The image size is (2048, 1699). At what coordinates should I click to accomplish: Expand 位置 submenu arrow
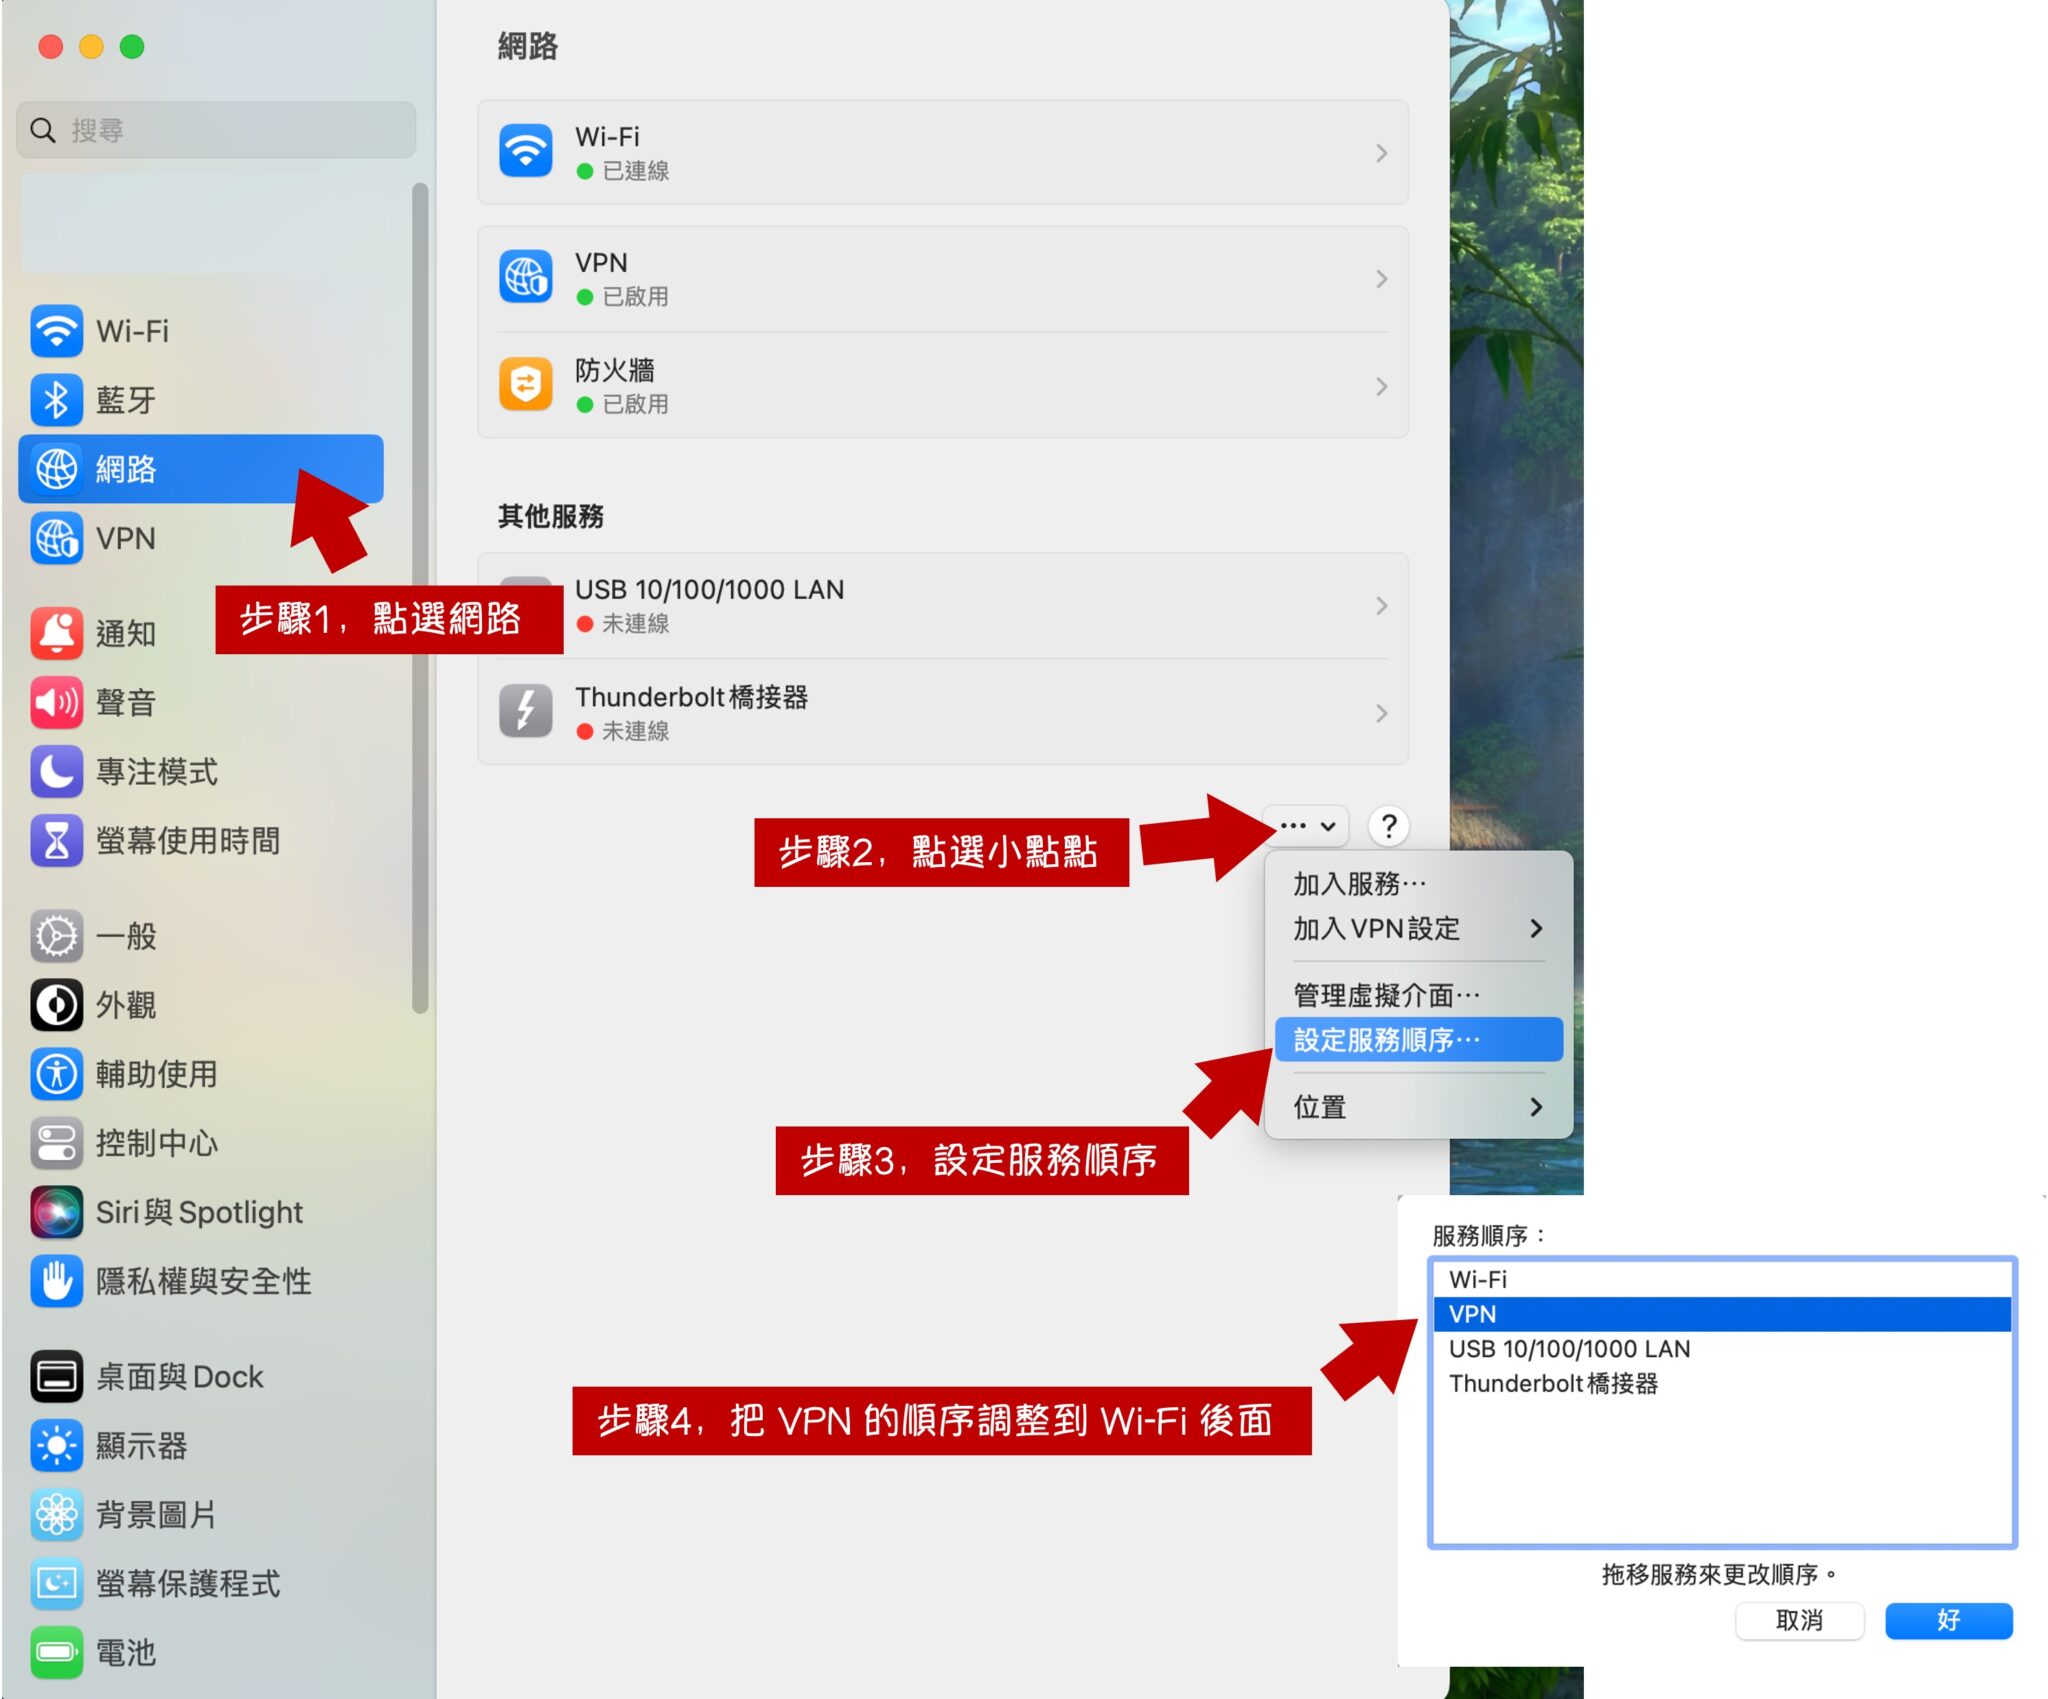coord(1537,1107)
